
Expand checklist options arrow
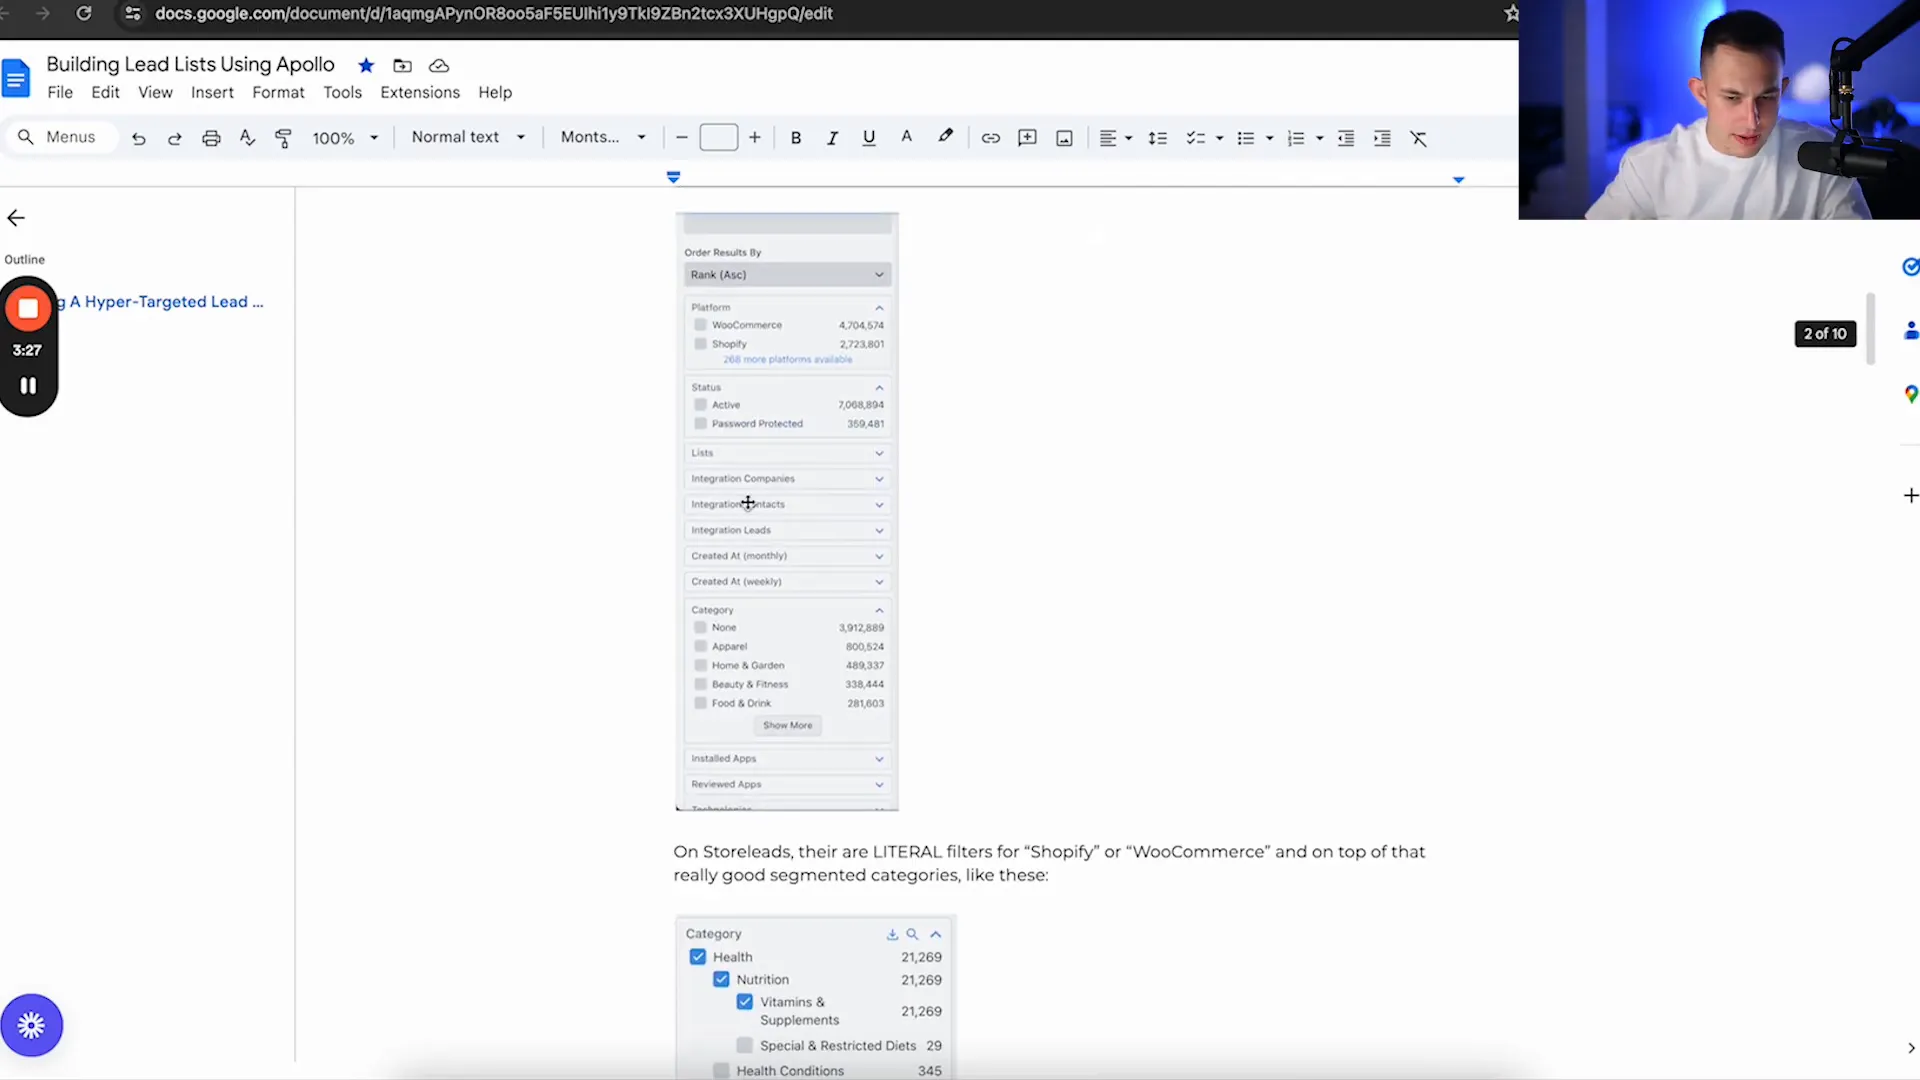1220,138
